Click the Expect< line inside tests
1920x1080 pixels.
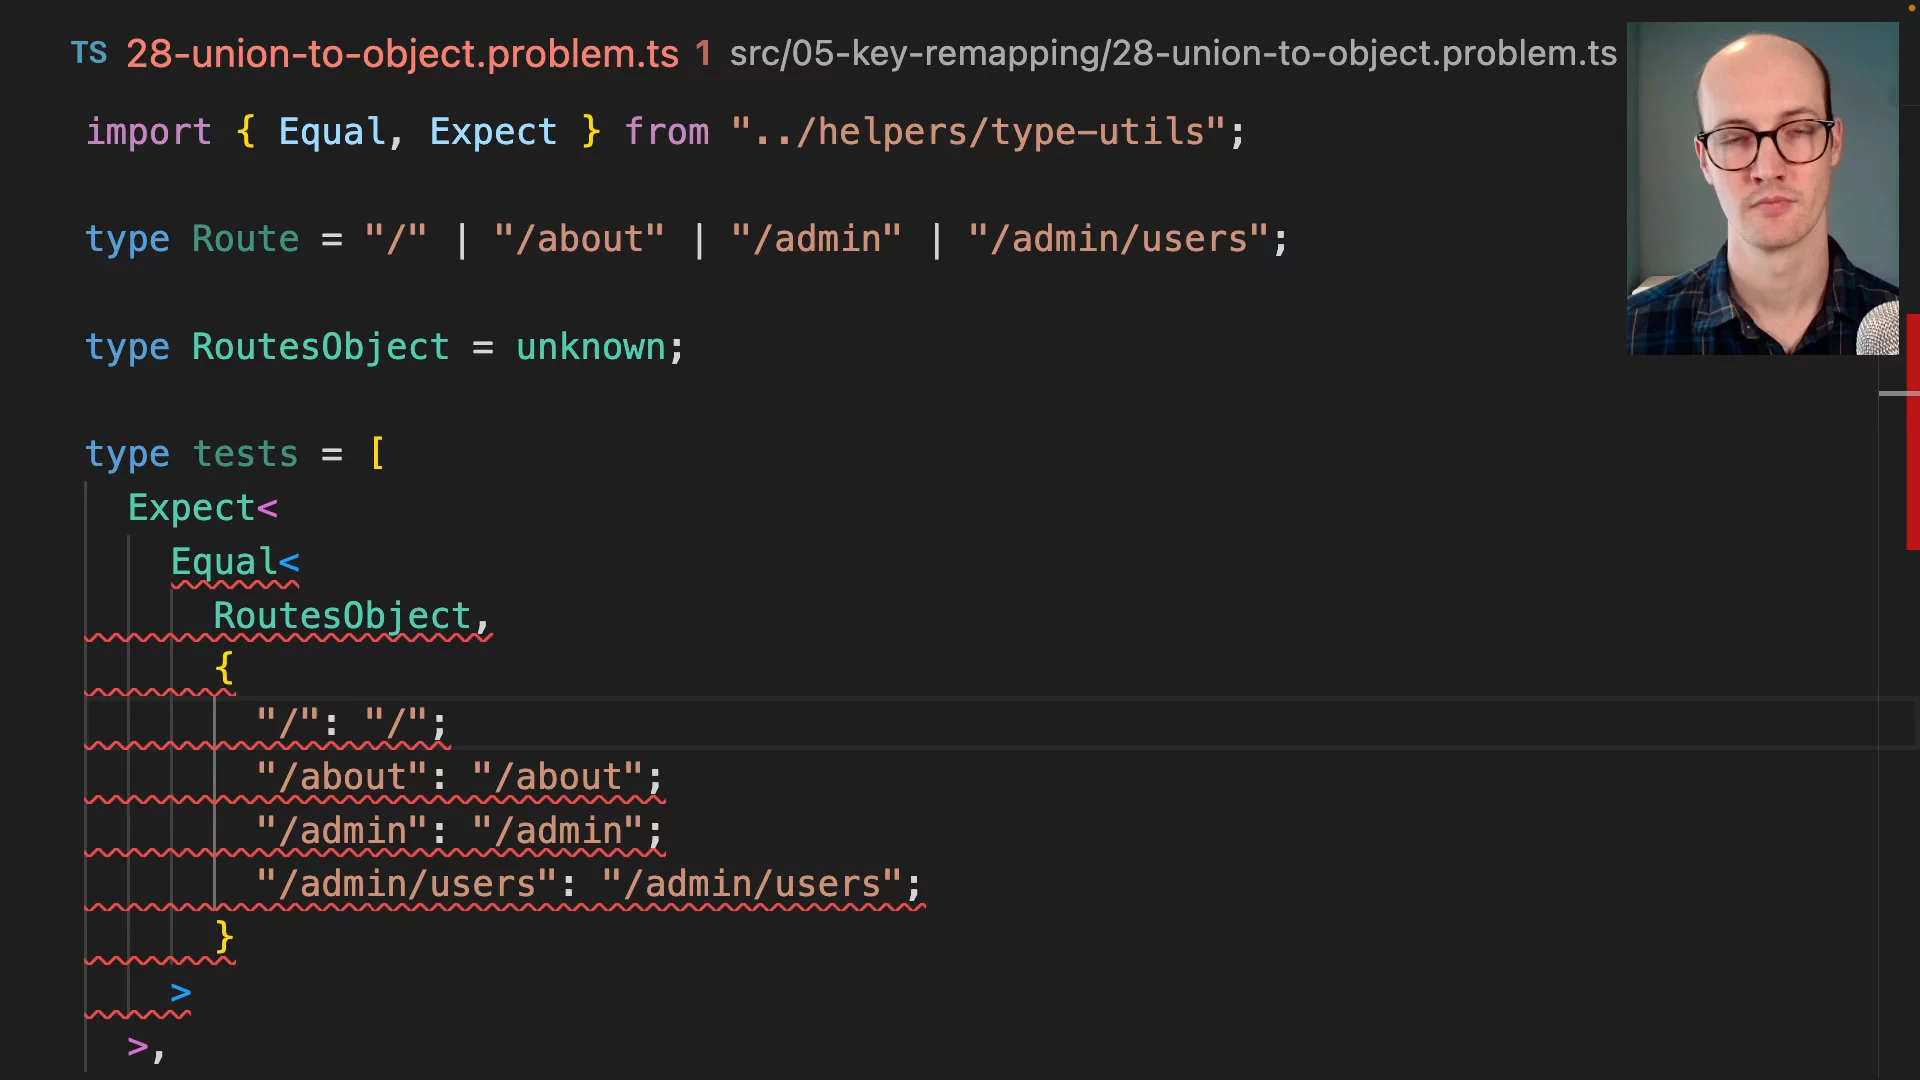click(x=202, y=508)
